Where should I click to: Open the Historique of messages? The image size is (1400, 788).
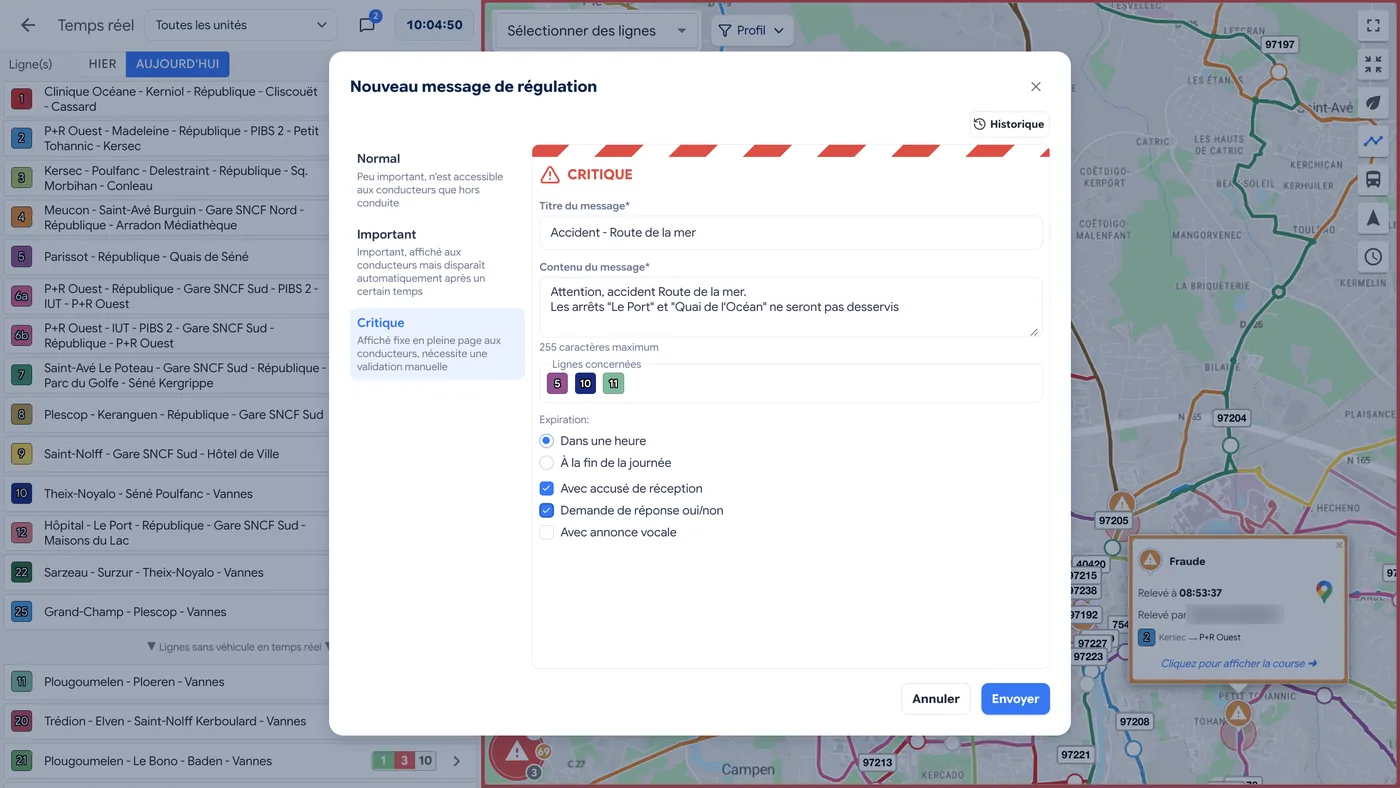tap(1009, 124)
